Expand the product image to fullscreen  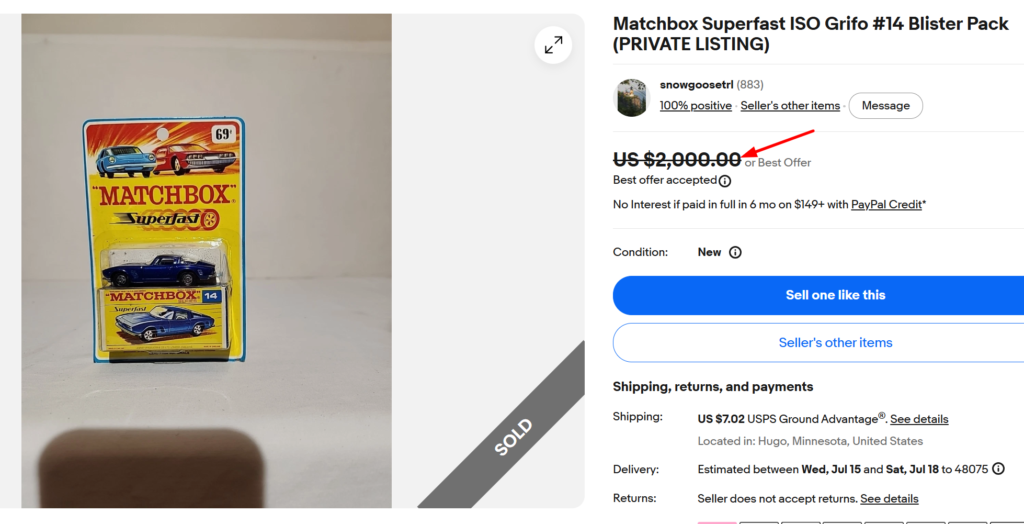(553, 45)
